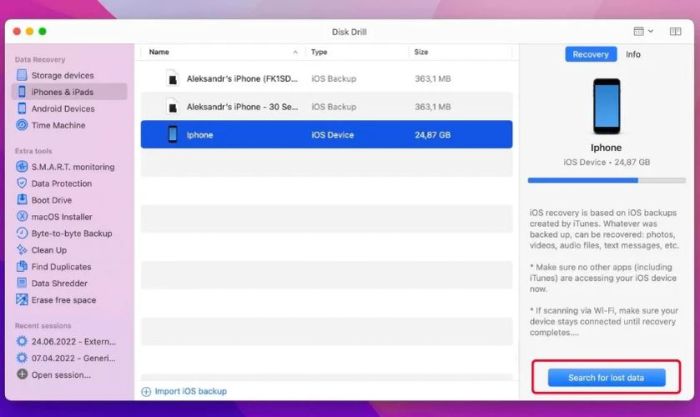
Task: Click the Erase free space icon
Action: point(22,300)
